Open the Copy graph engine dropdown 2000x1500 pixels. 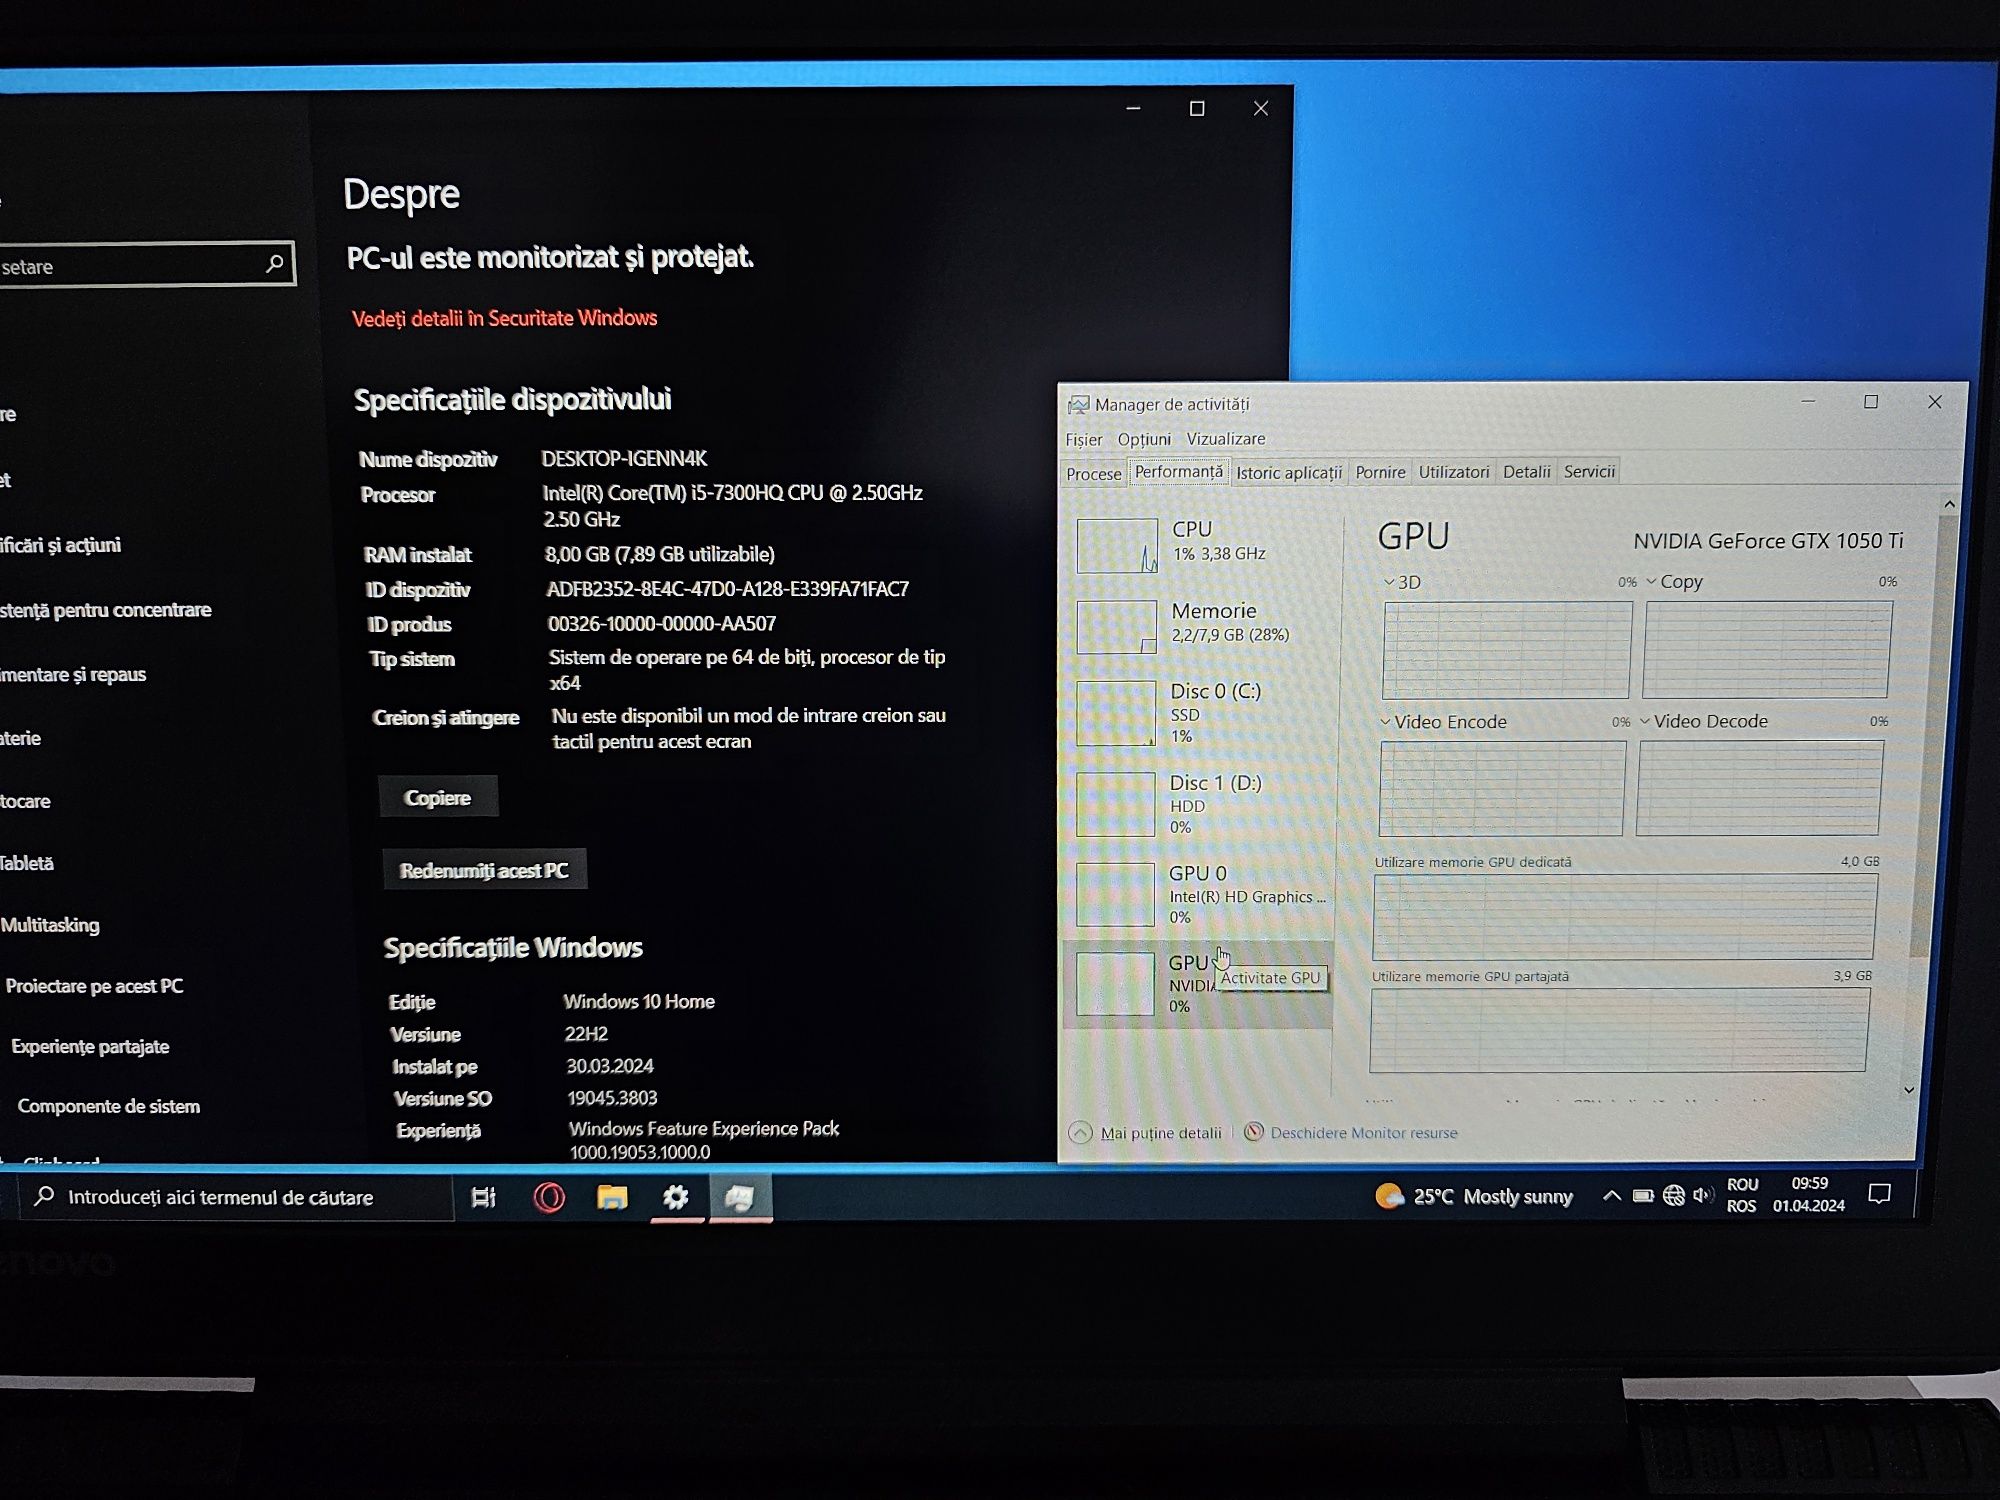click(1652, 581)
